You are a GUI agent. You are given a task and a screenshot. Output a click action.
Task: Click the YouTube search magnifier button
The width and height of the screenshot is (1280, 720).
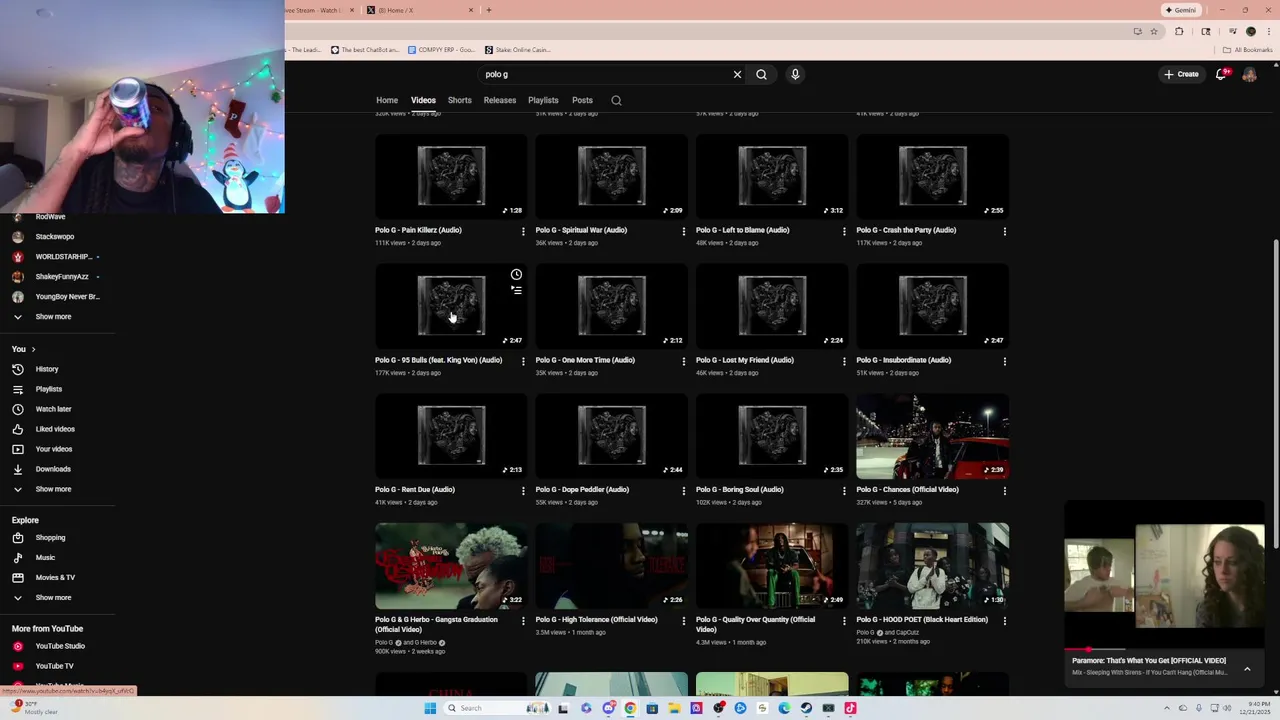[x=761, y=74]
